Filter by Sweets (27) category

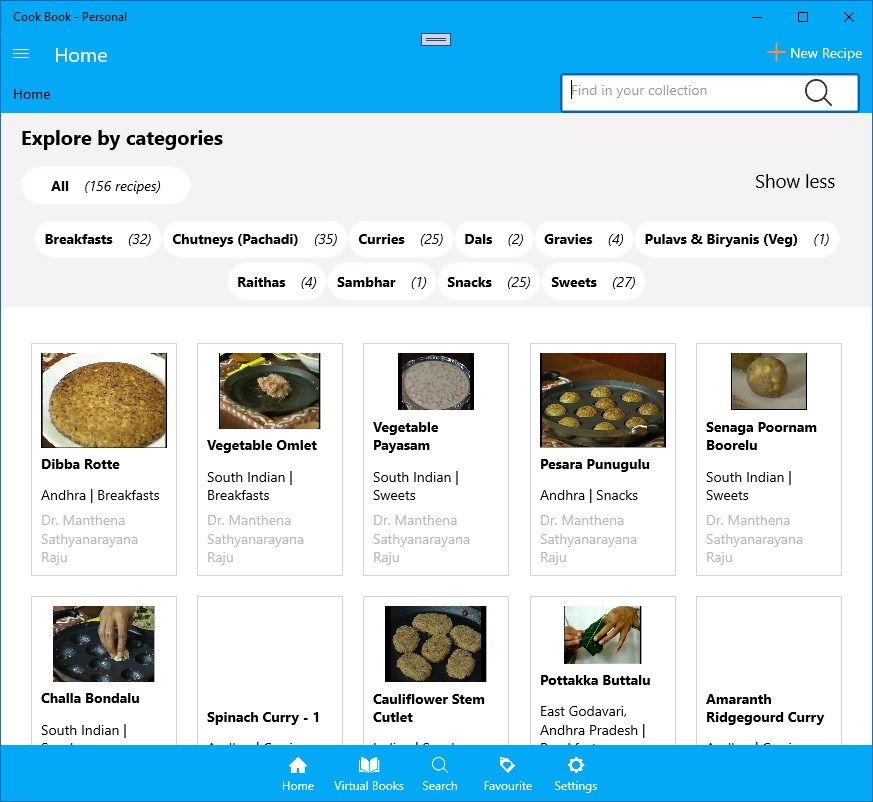(593, 282)
